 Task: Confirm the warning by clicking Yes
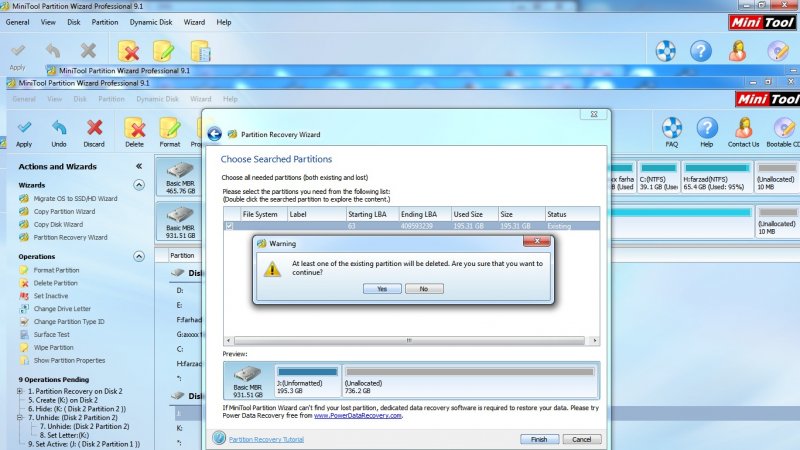click(x=382, y=289)
